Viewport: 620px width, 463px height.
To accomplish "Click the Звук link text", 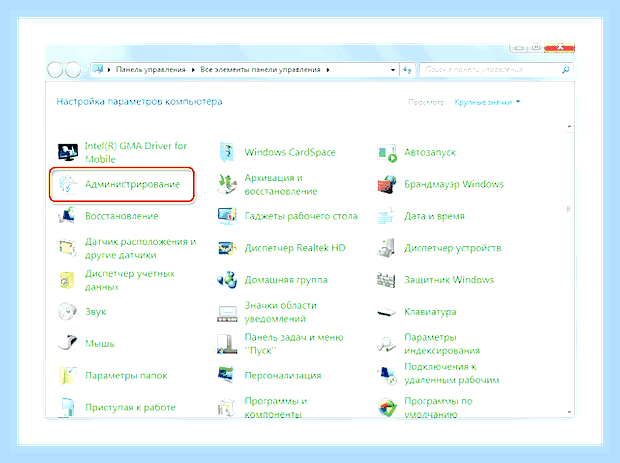I will tap(96, 312).
